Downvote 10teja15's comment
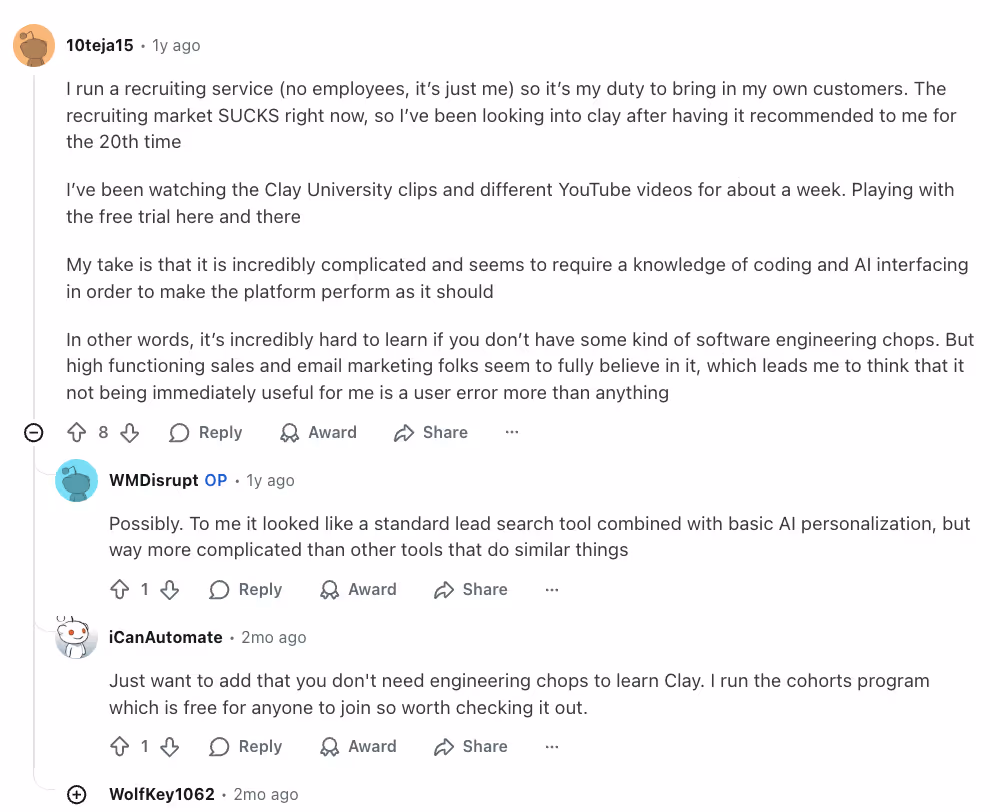Screen dimensions: 990x812 pyautogui.click(x=128, y=432)
